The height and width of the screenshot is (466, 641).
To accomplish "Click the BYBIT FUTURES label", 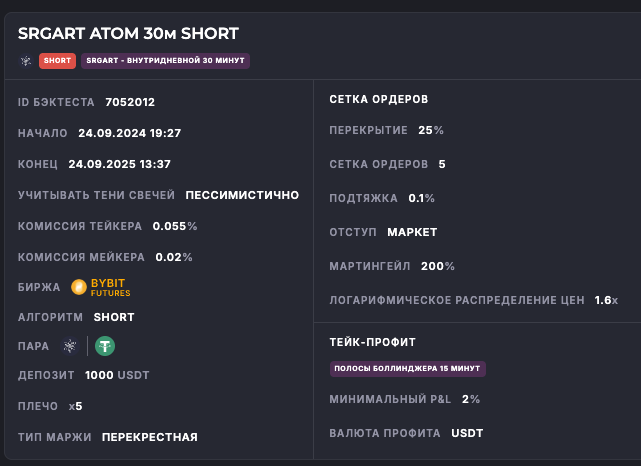I will [x=110, y=288].
